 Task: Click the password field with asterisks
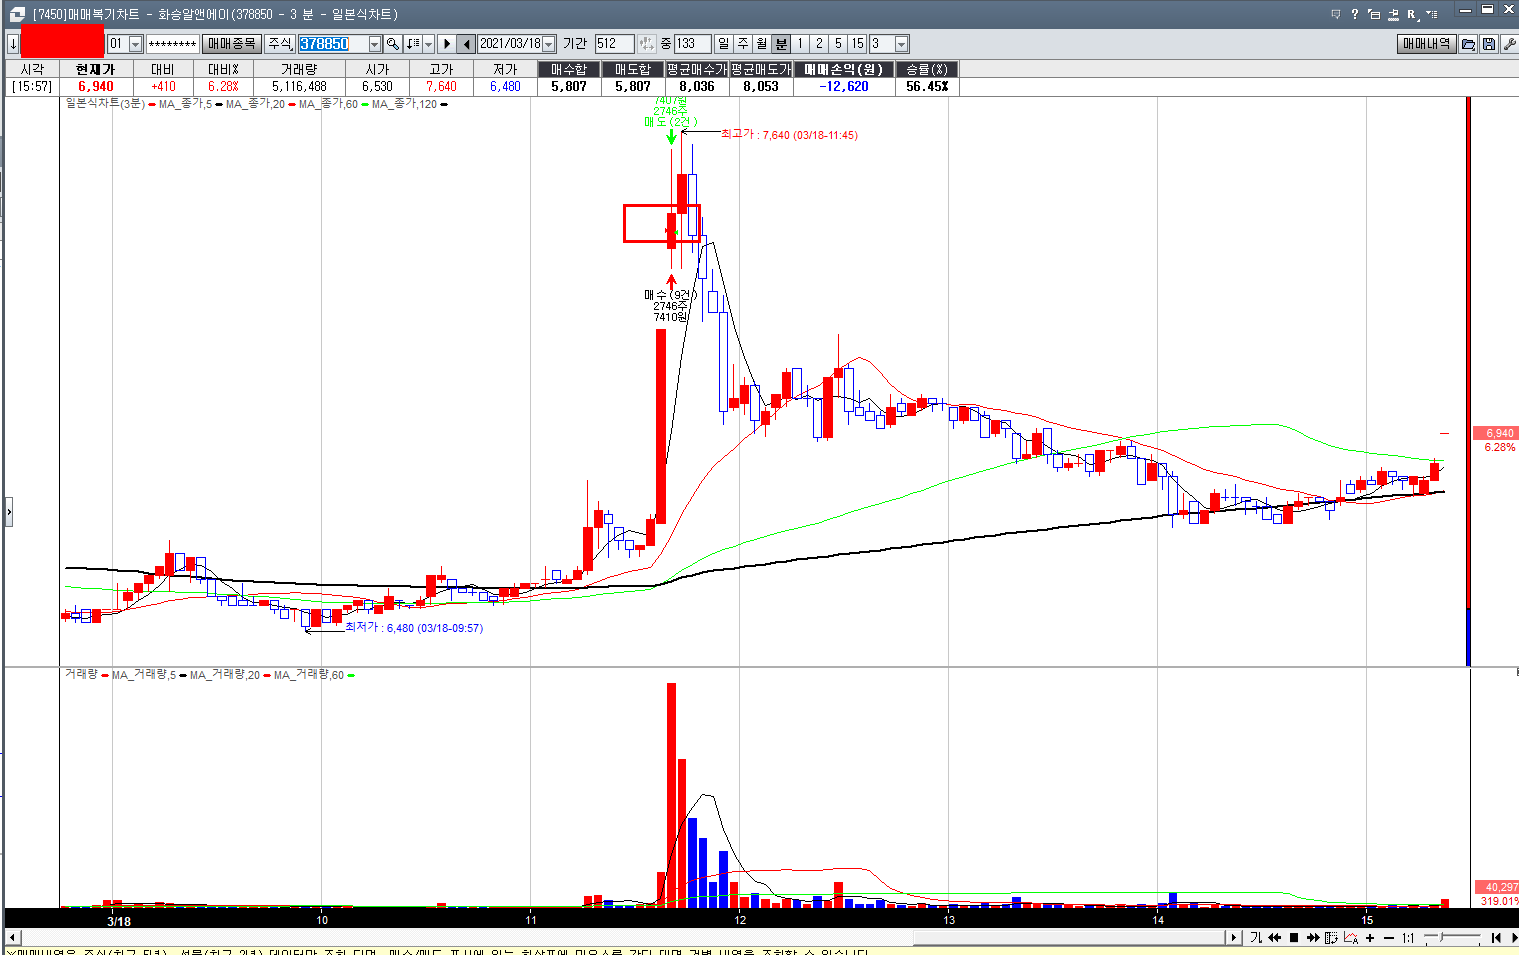[172, 44]
